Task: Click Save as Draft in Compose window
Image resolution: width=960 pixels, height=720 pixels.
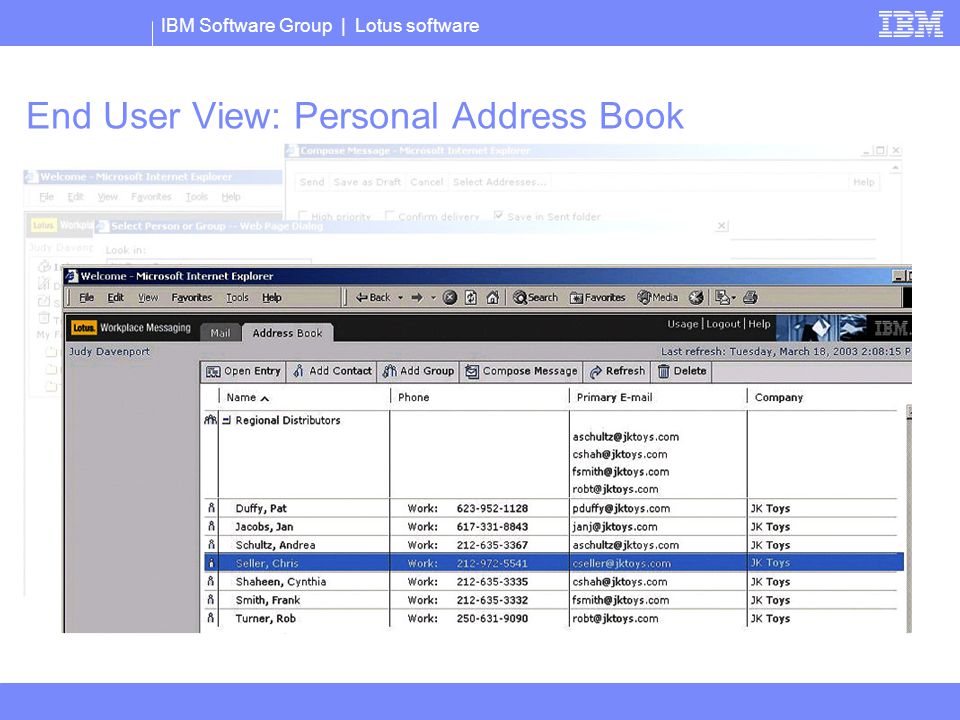Action: (367, 182)
